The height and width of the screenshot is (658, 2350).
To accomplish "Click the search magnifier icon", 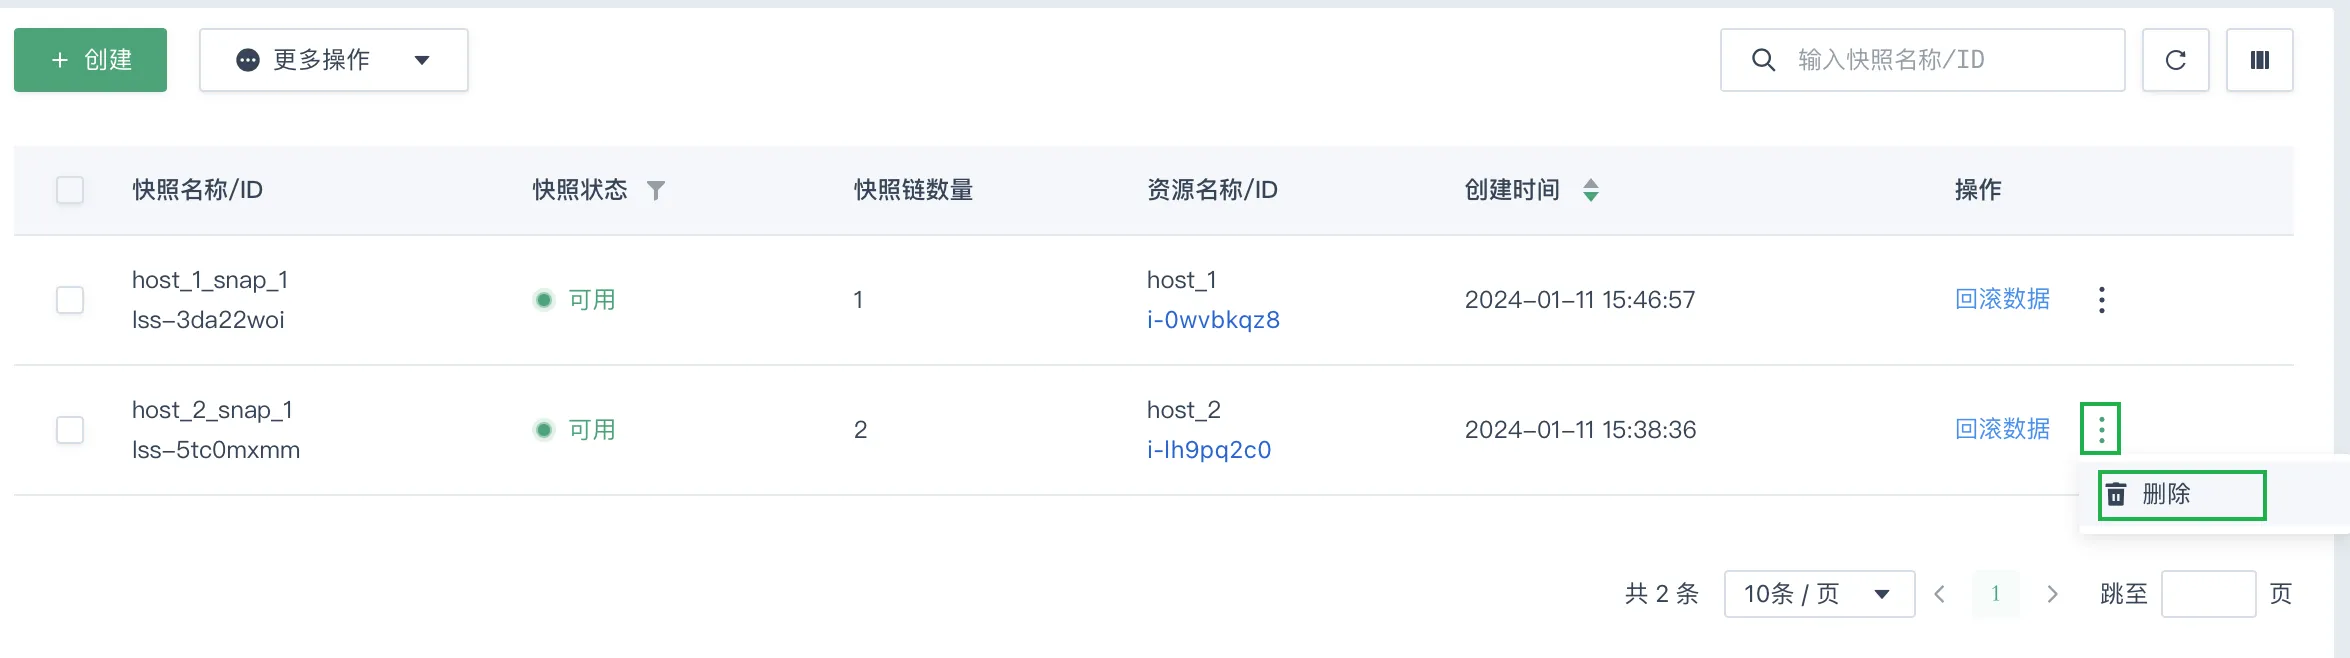I will (x=1763, y=60).
